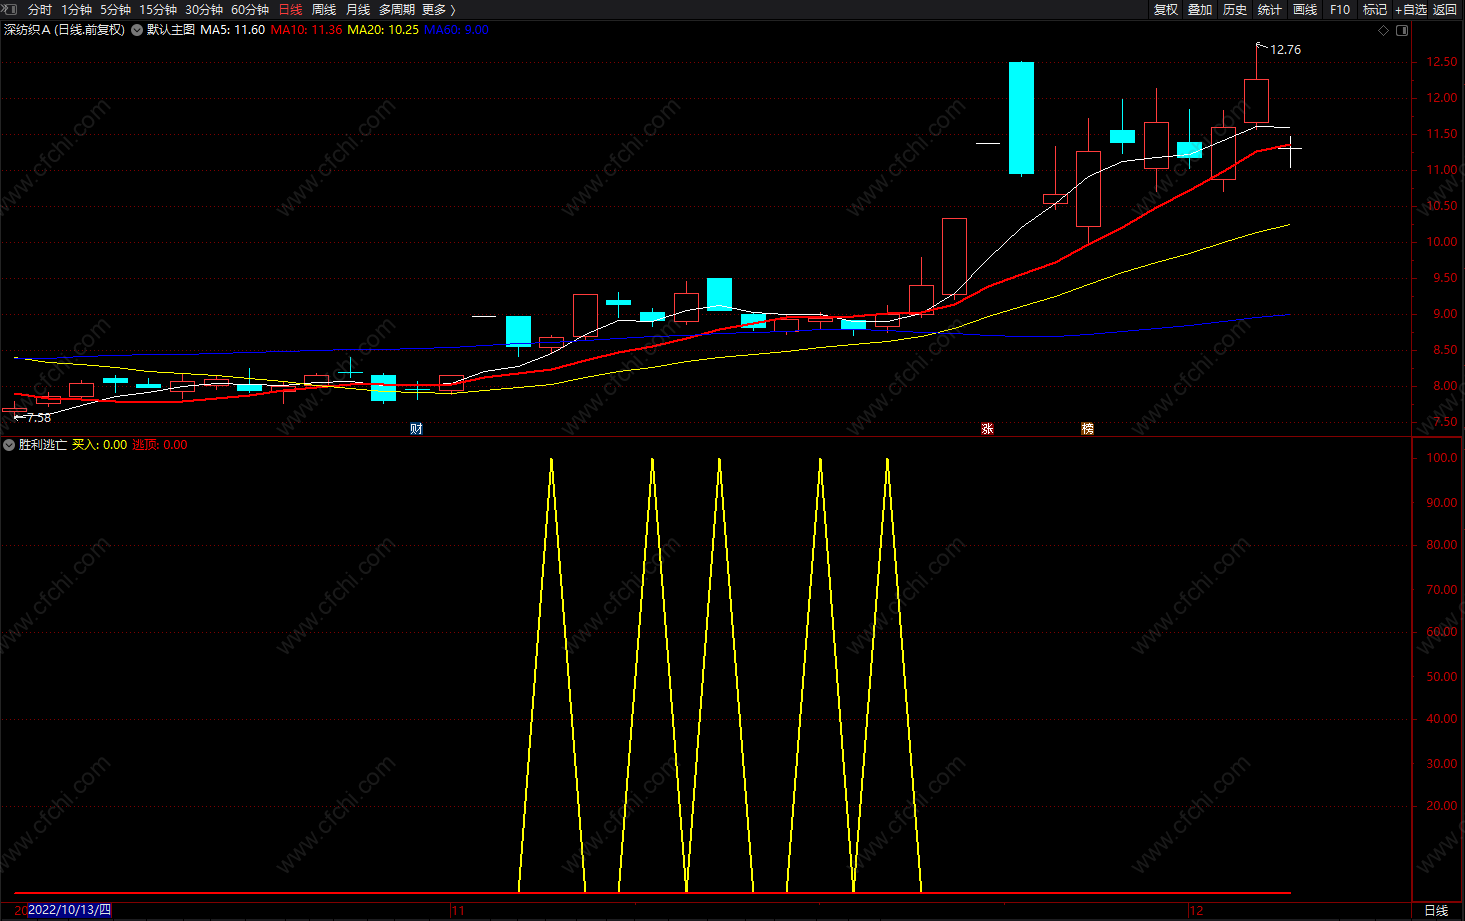This screenshot has width=1465, height=921.
Task: Select the 60分钟 period tab
Action: 249,9
